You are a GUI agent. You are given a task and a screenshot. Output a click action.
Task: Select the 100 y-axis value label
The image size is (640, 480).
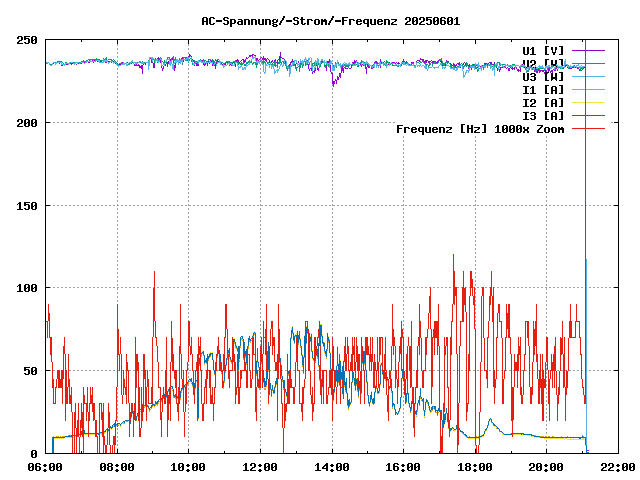[x=28, y=288]
